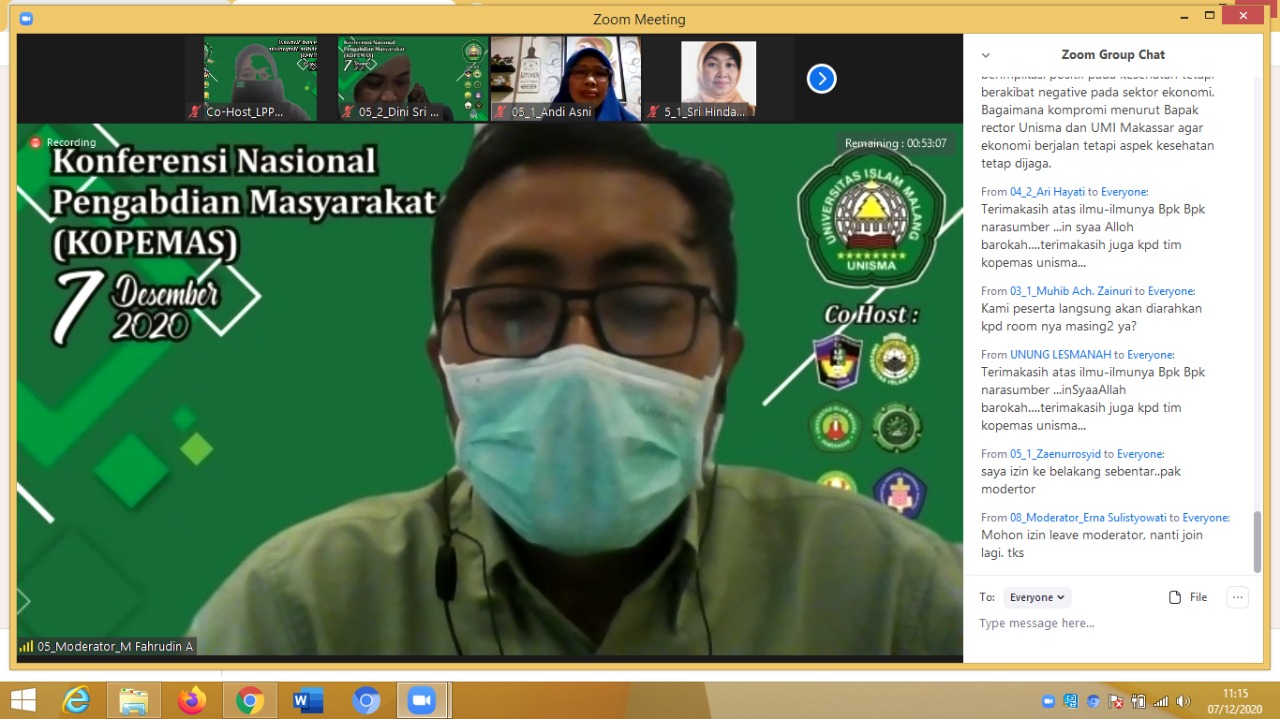
Task: Click the muted mic icon on 05_2_Dini Sri
Action: coord(348,112)
